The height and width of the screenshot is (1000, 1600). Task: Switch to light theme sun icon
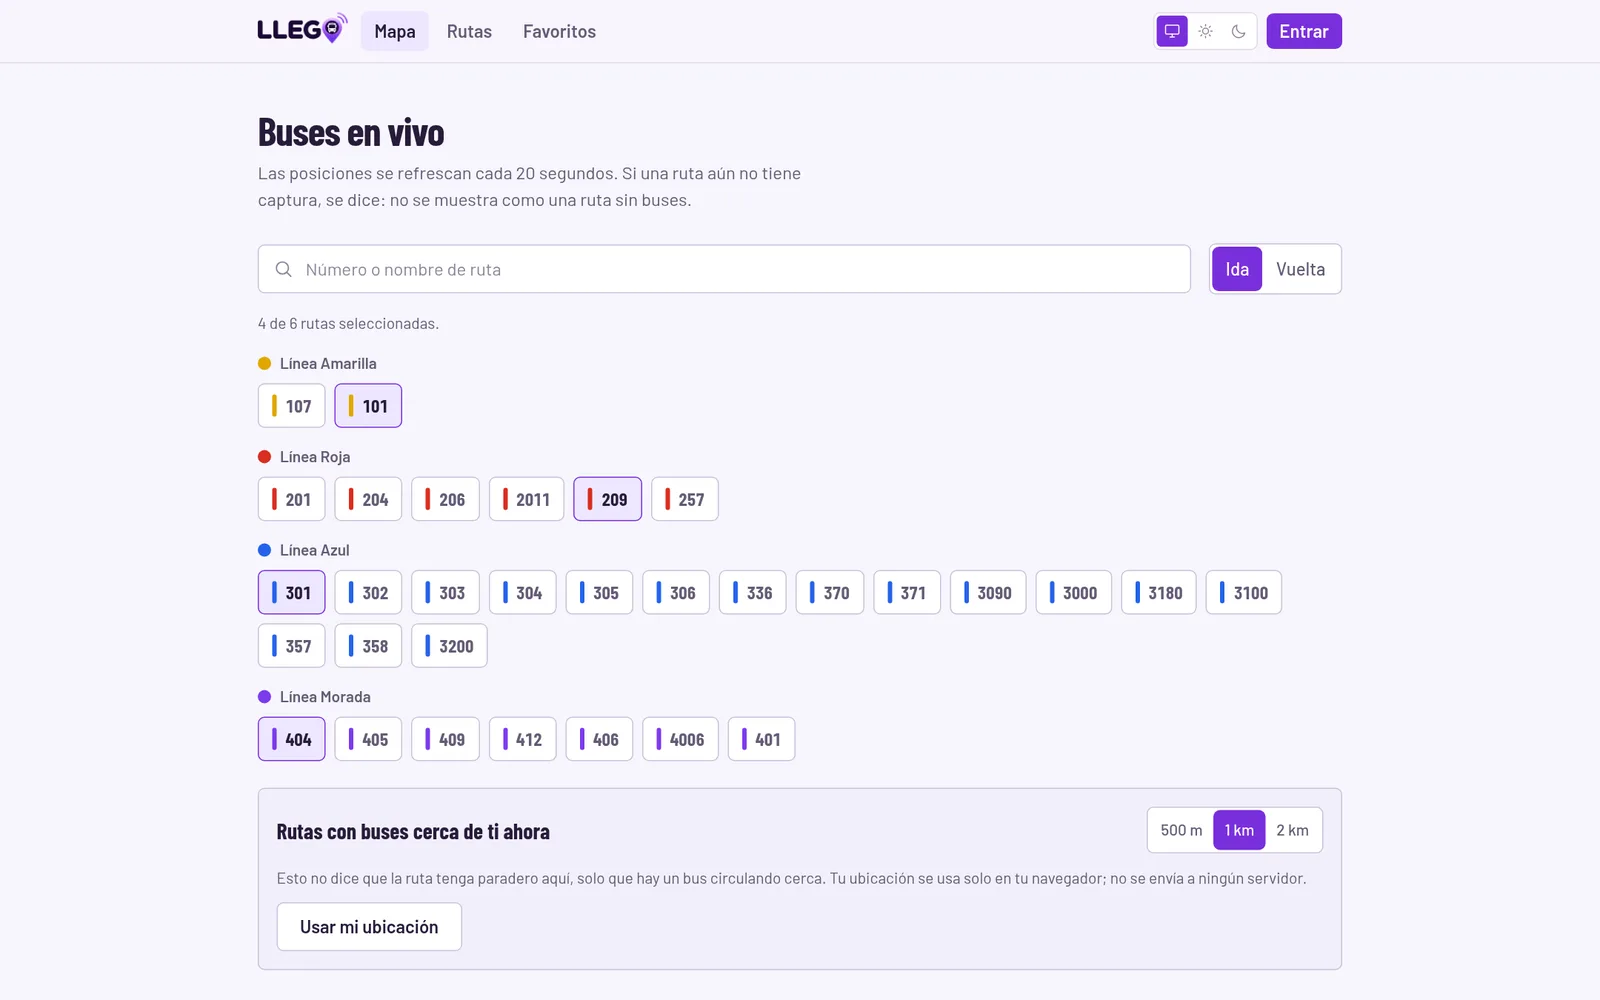coord(1205,31)
